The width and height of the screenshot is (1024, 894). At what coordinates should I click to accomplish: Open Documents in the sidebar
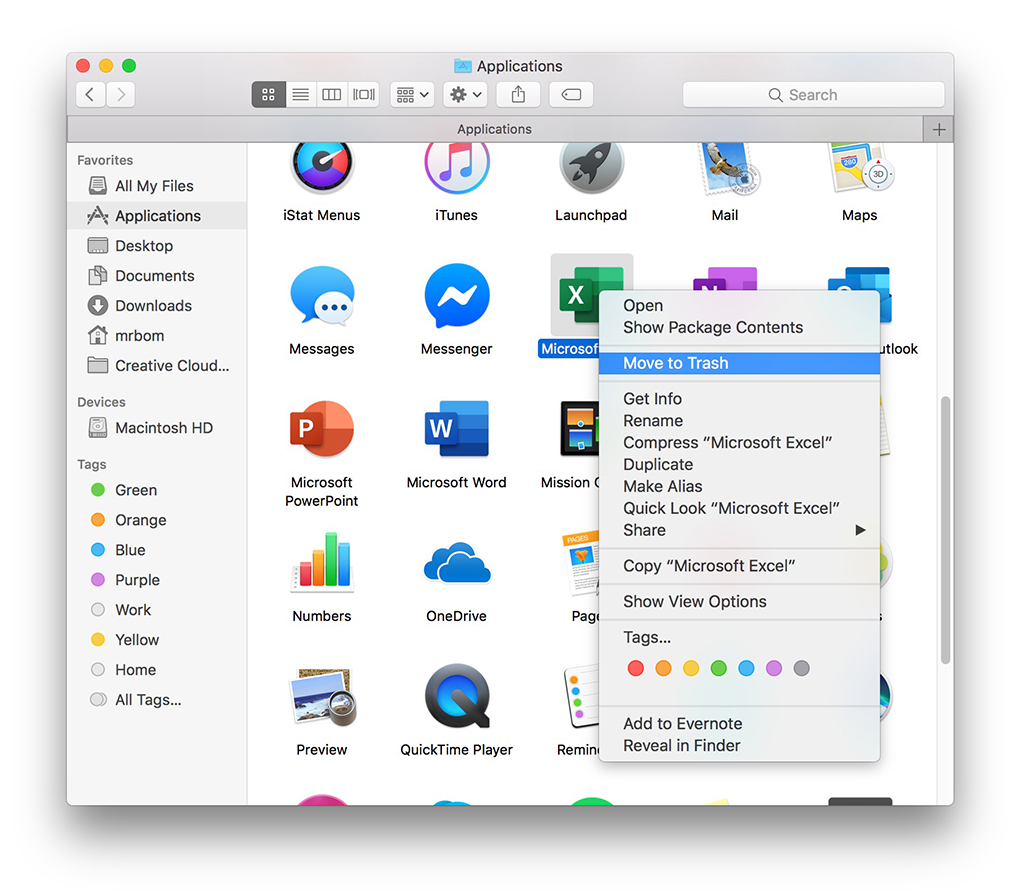point(157,276)
